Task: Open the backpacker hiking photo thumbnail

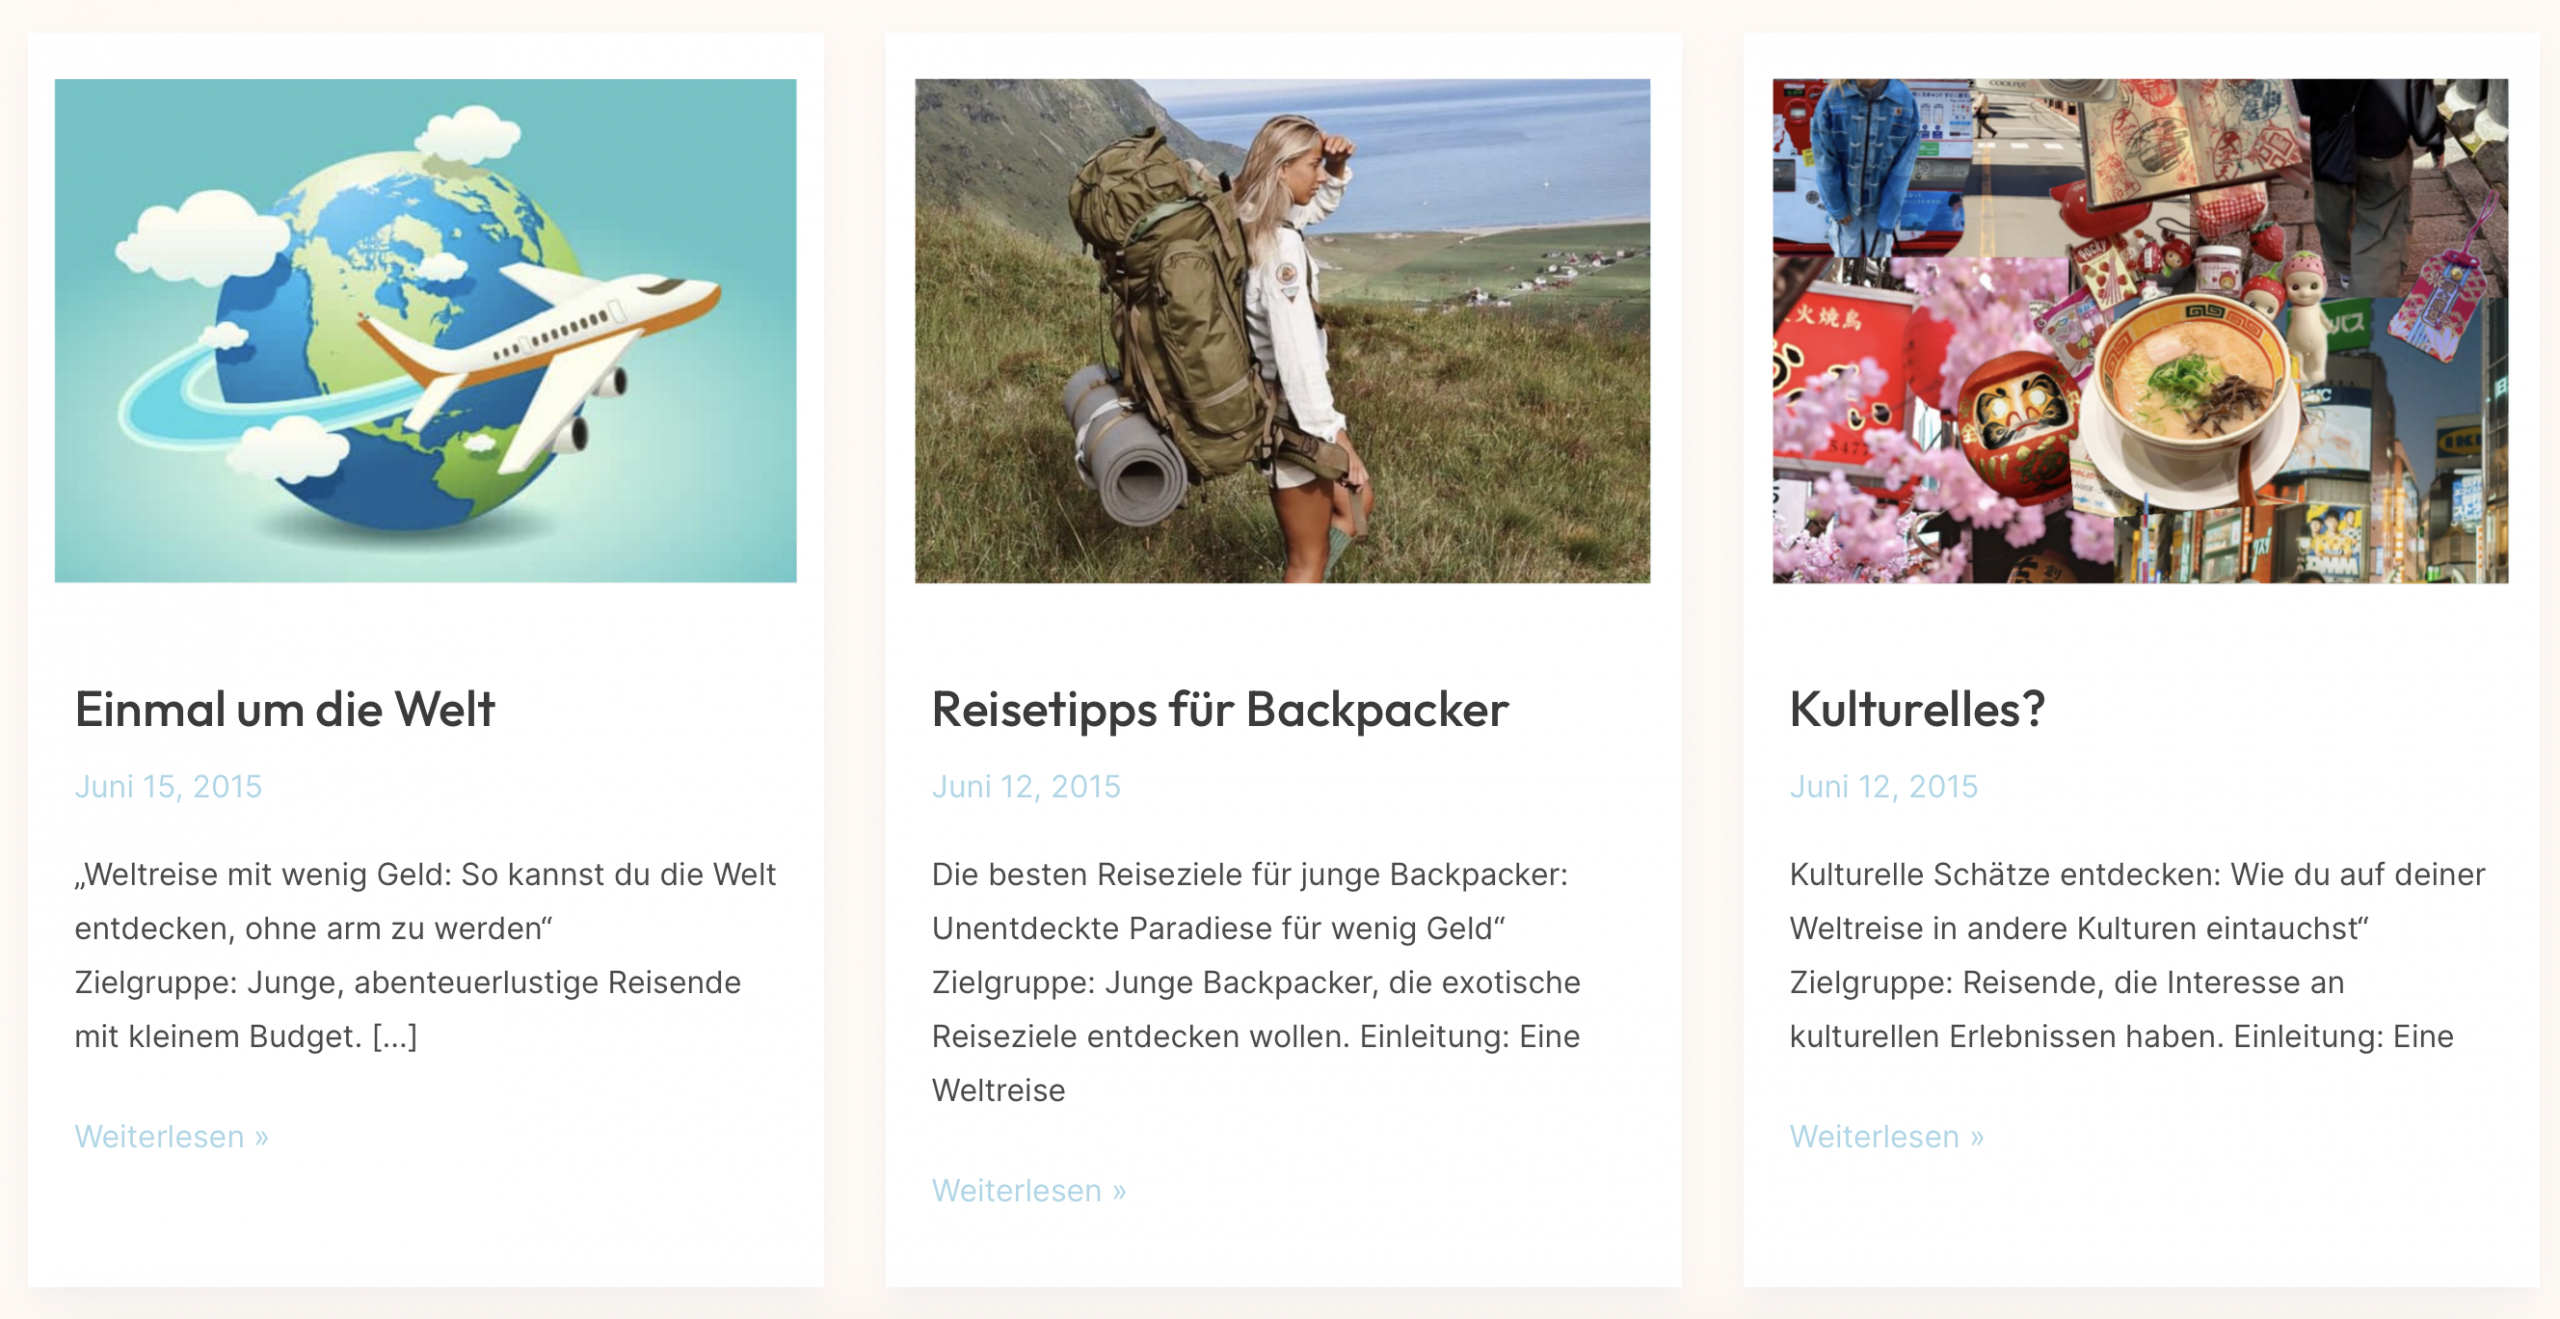Action: tap(1282, 330)
